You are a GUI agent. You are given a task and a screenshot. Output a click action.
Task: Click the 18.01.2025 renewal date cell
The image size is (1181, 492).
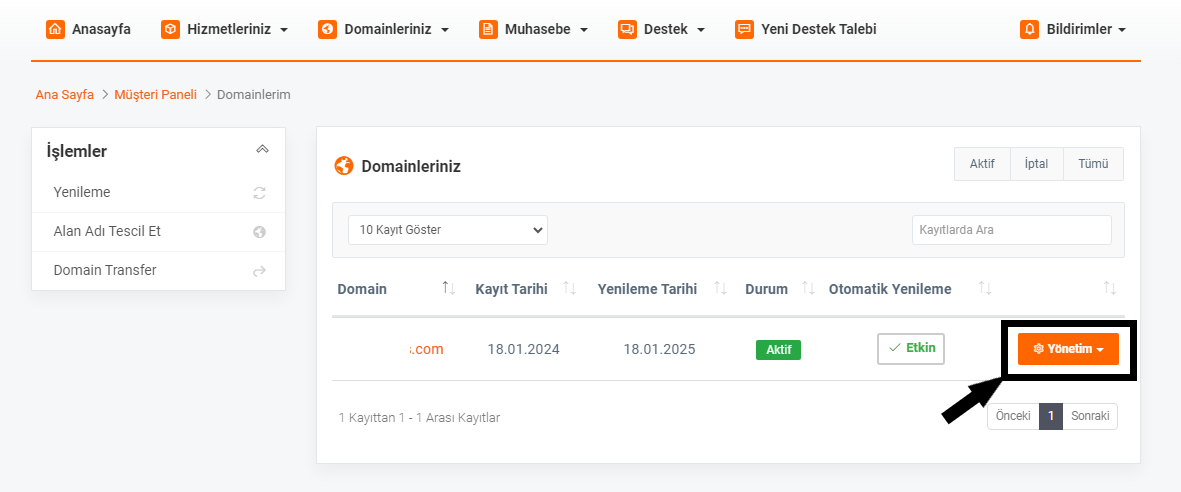pyautogui.click(x=659, y=349)
